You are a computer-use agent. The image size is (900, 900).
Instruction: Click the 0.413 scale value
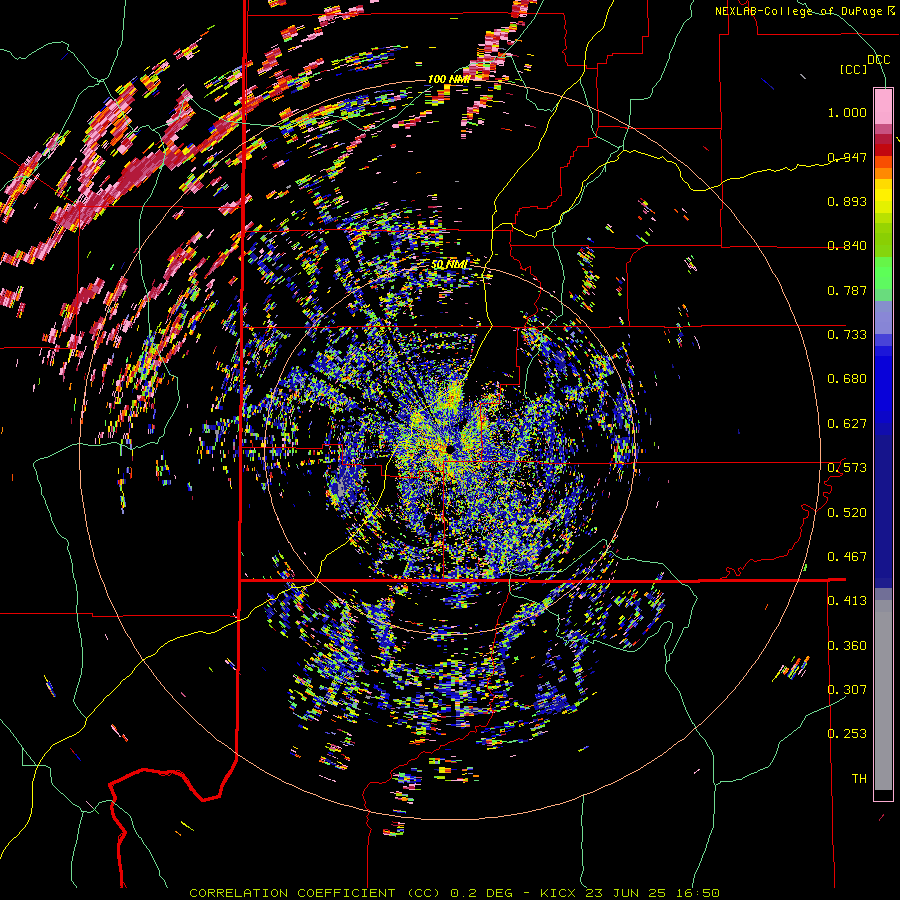click(x=847, y=600)
